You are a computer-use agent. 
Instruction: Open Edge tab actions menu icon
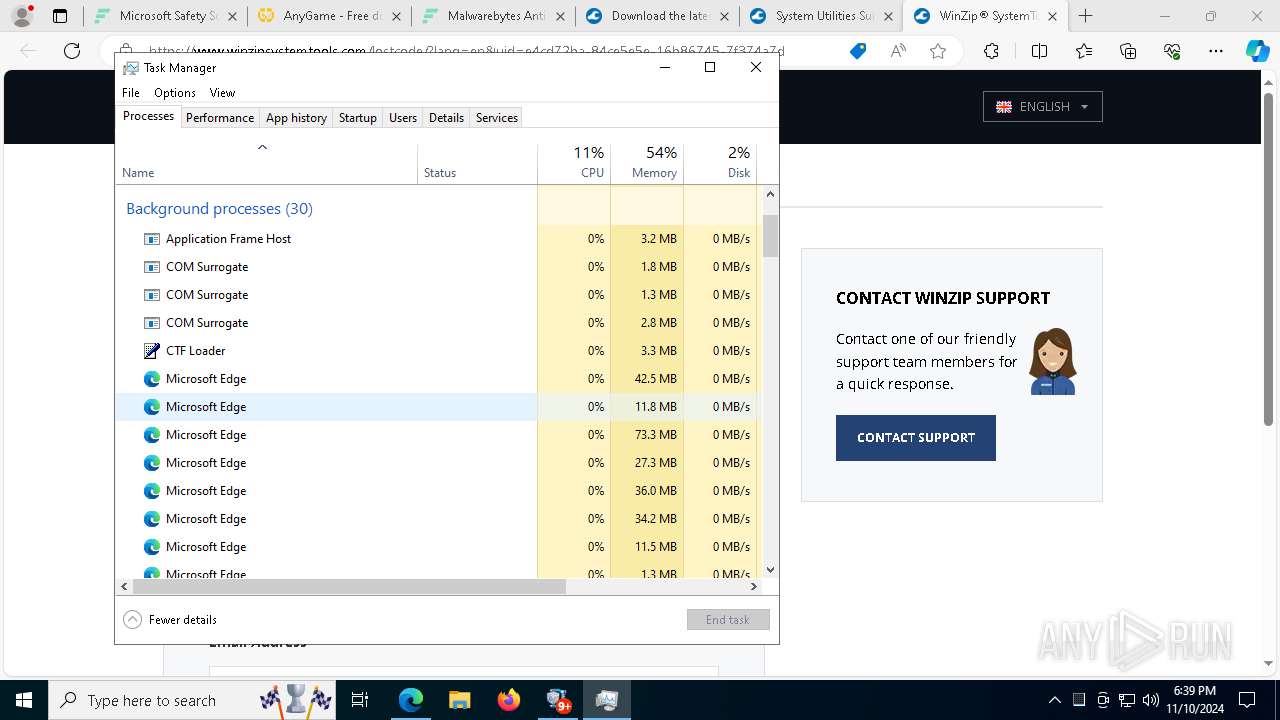pyautogui.click(x=60, y=16)
